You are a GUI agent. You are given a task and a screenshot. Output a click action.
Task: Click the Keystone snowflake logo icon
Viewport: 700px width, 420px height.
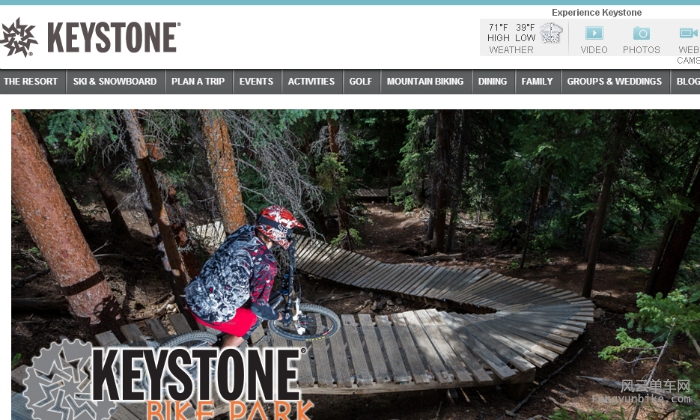click(x=19, y=37)
